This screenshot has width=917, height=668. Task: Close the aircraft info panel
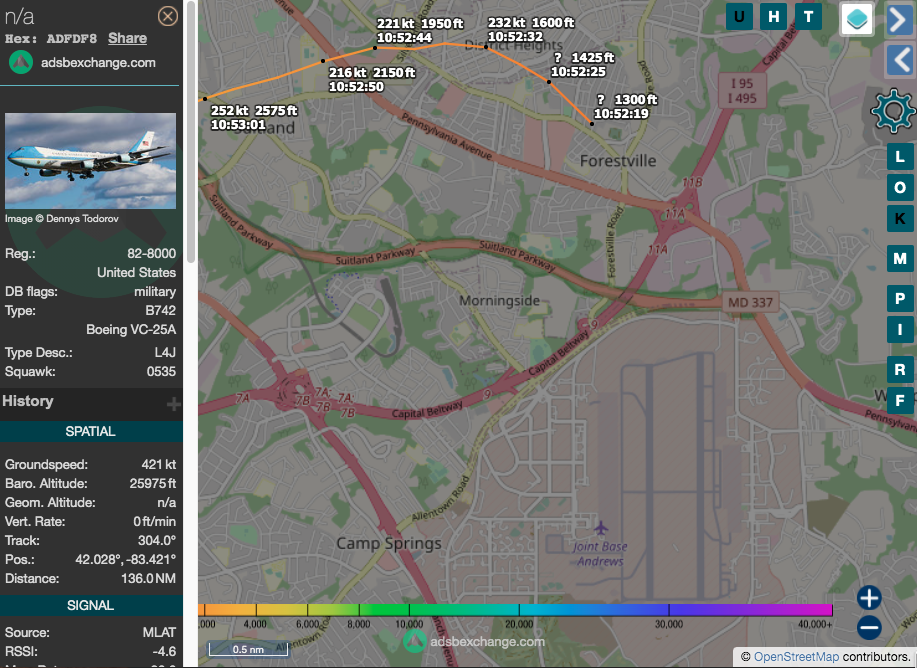(x=168, y=16)
